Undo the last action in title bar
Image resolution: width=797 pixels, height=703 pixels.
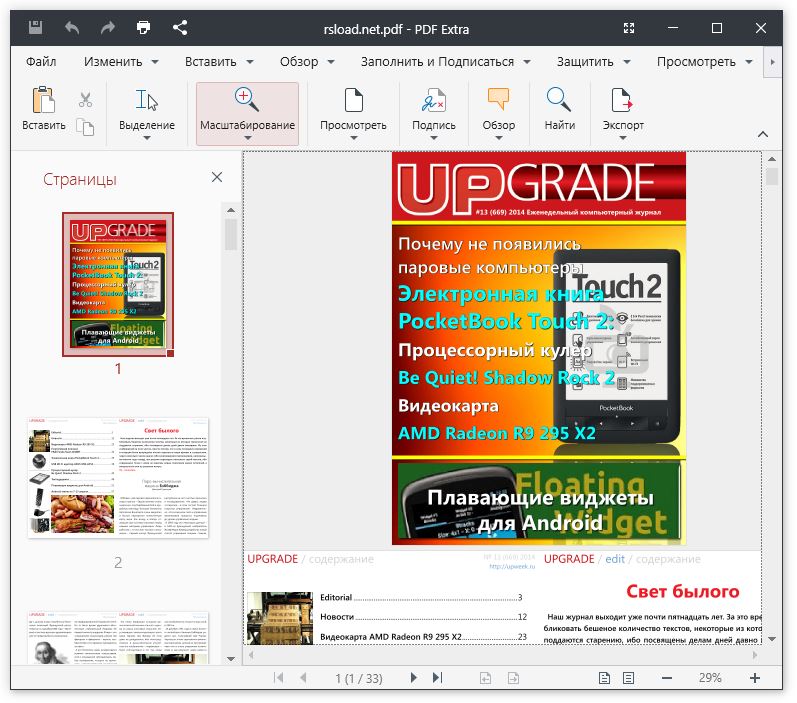click(x=72, y=27)
